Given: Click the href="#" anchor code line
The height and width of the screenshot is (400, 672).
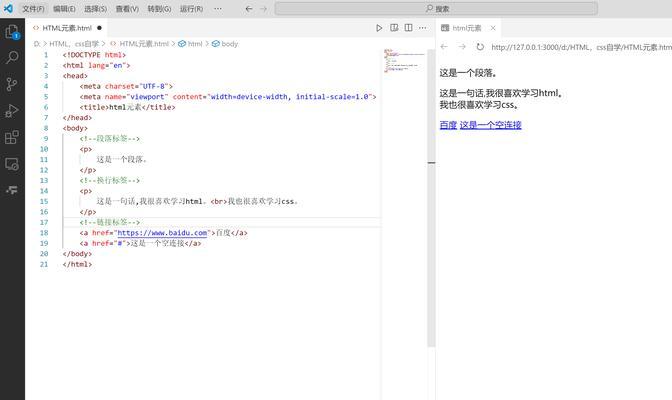Looking at the screenshot, I should point(140,243).
